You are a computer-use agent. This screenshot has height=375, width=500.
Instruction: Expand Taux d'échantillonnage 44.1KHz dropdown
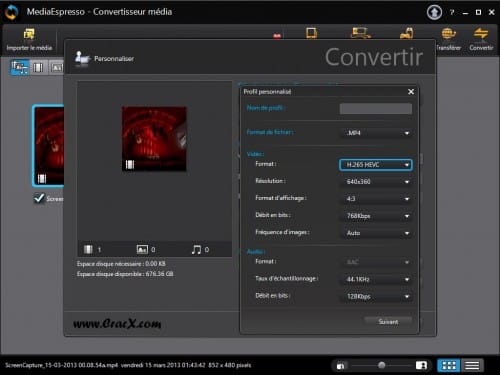[376, 279]
